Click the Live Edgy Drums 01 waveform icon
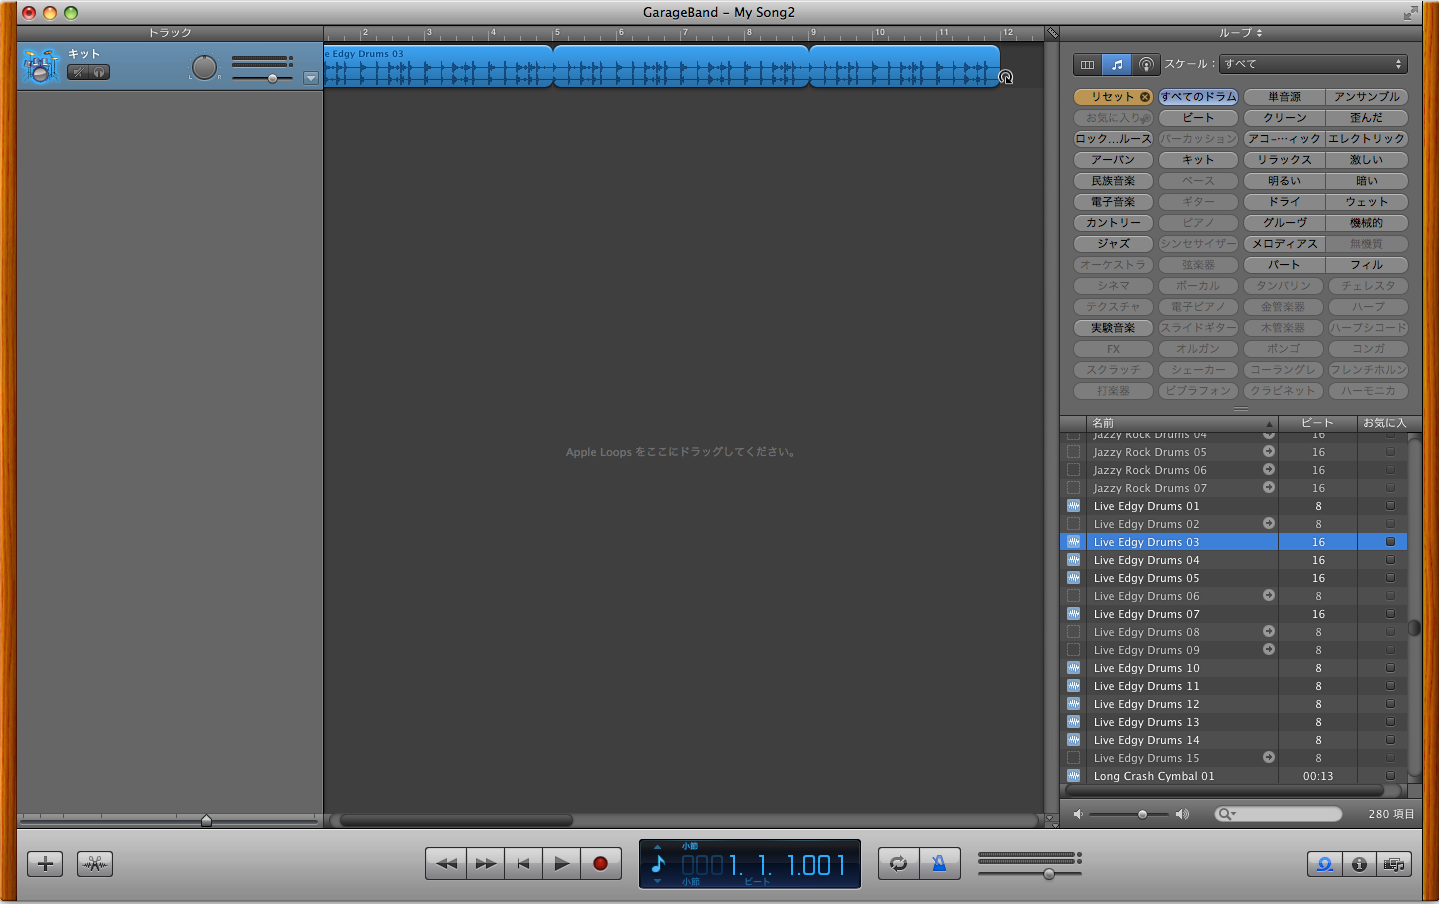This screenshot has height=904, width=1439. point(1073,506)
